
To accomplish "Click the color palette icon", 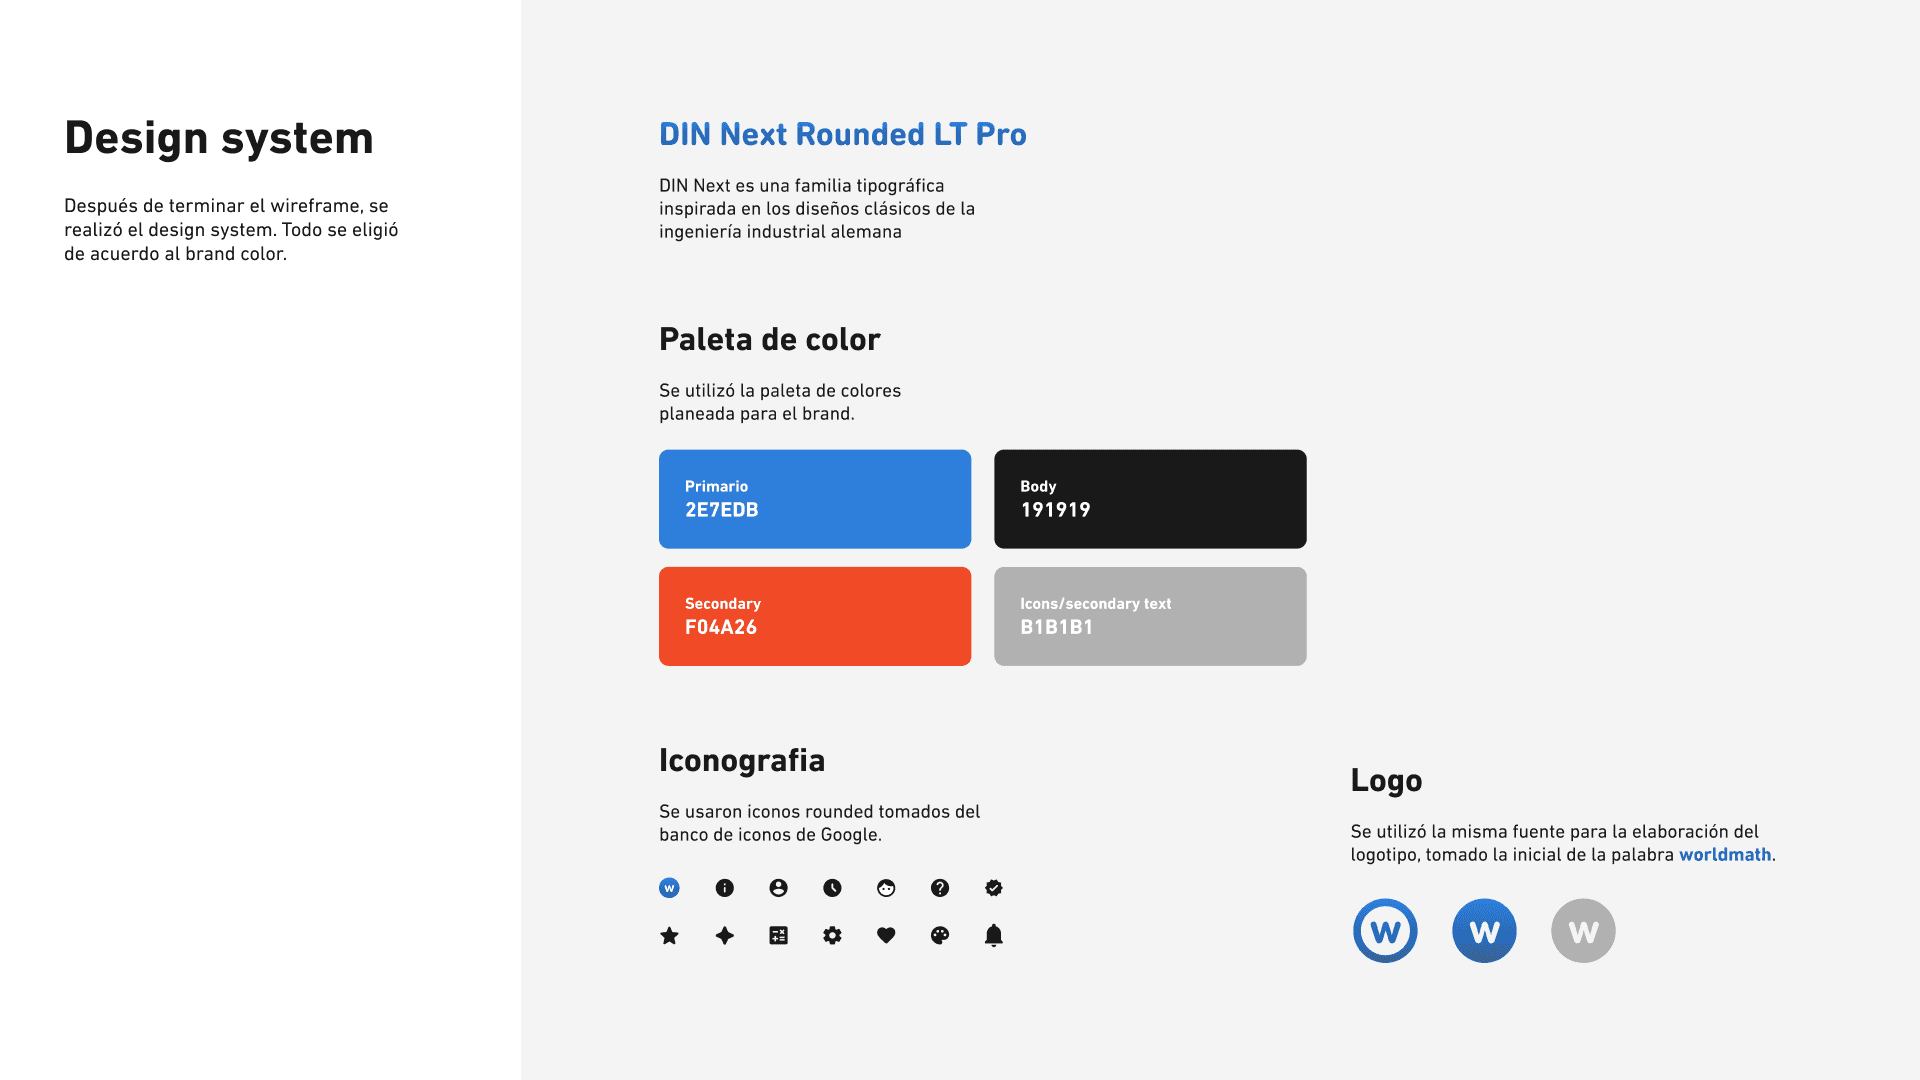I will point(940,936).
